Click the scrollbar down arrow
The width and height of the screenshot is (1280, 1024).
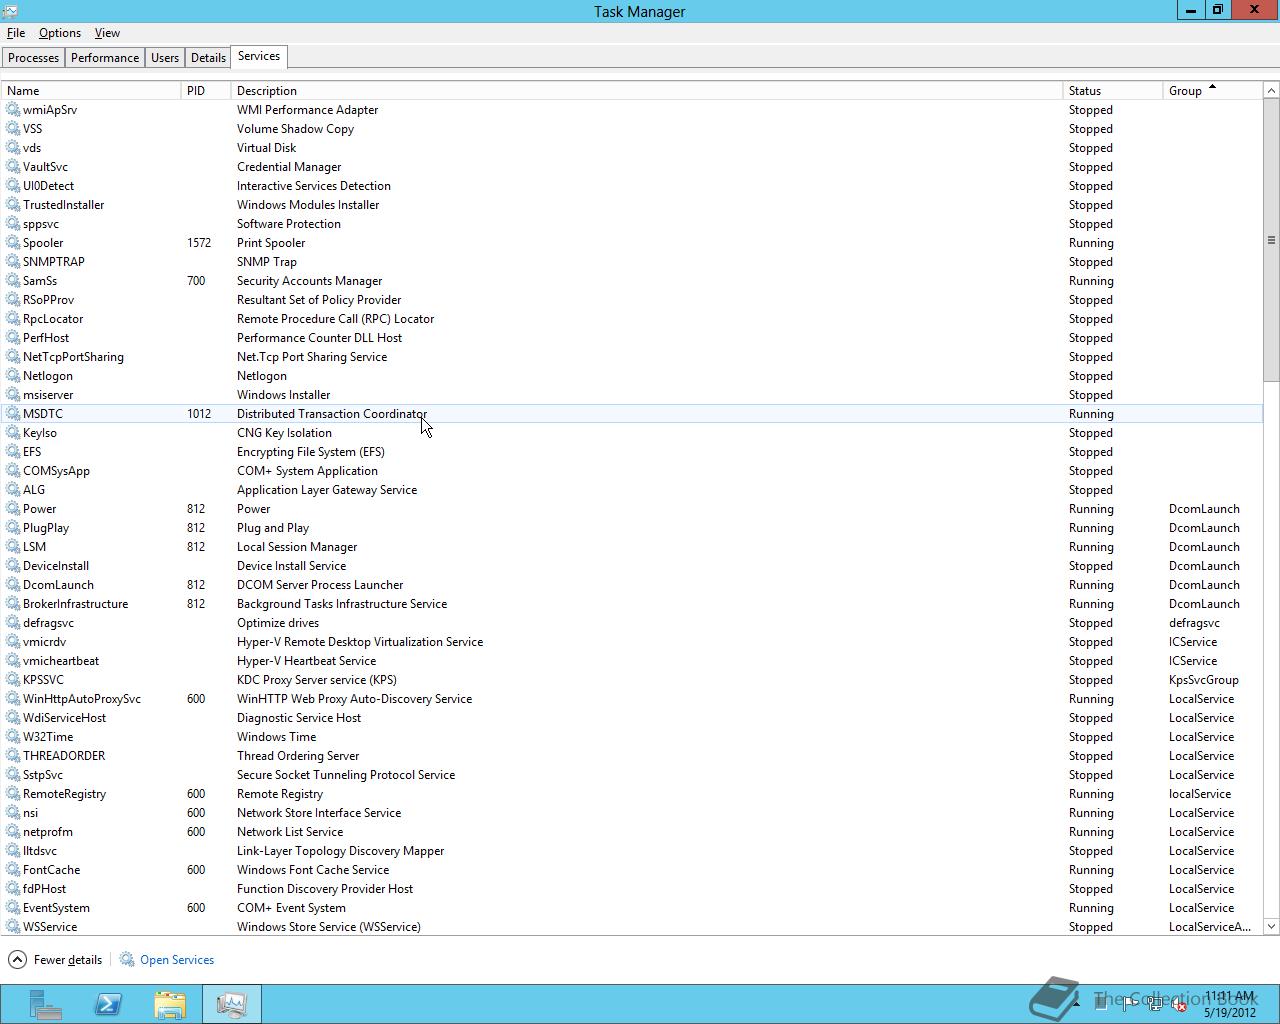(1271, 927)
